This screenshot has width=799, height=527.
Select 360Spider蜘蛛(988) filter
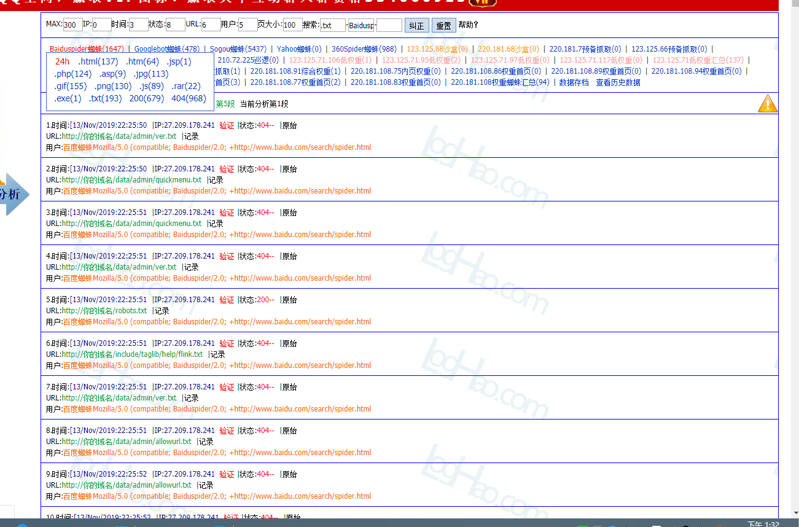[364, 49]
